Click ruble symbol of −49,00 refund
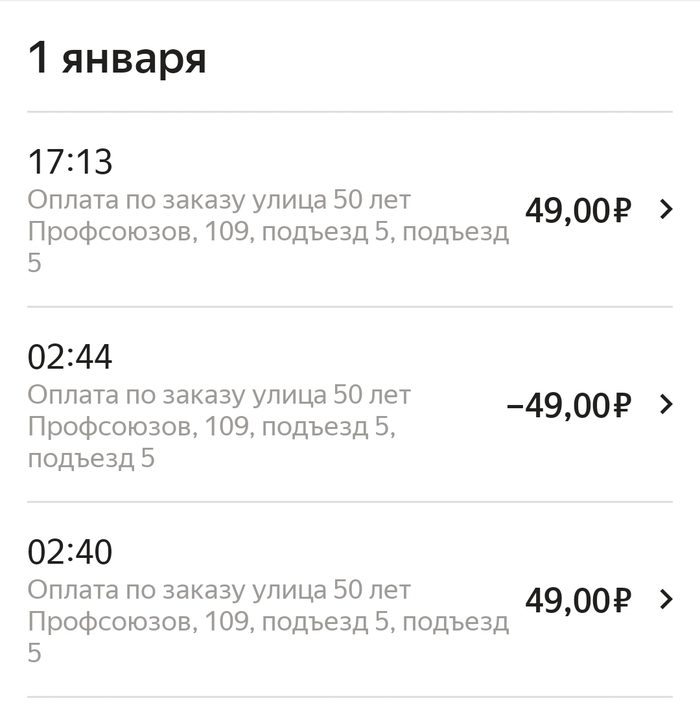 point(622,406)
